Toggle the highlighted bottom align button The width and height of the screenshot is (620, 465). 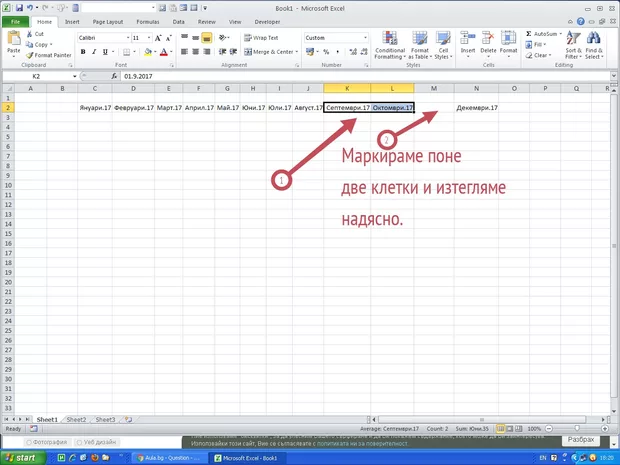point(206,38)
